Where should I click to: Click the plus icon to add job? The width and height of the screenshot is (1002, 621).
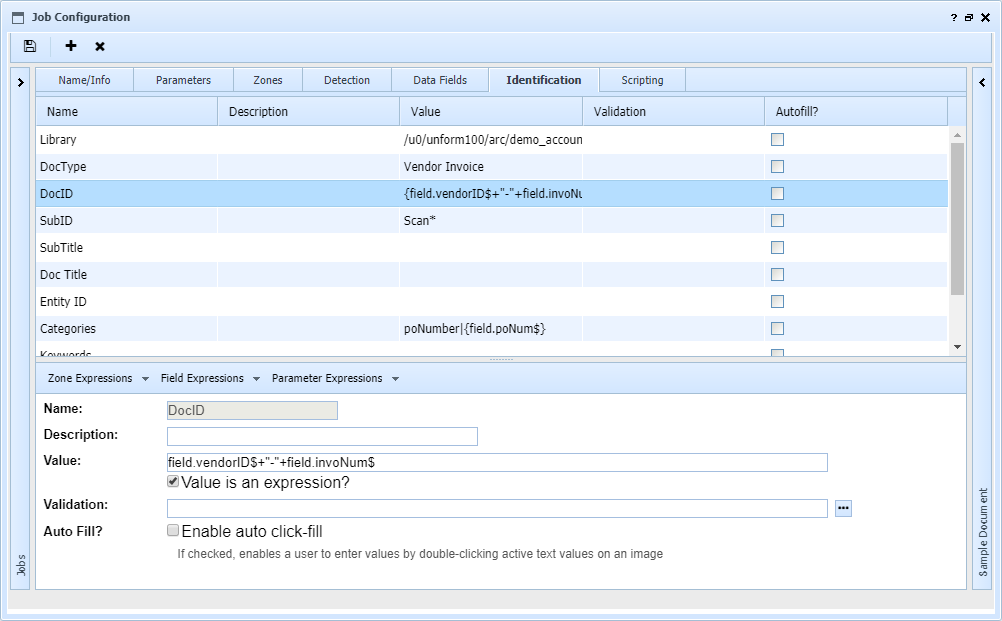click(x=71, y=46)
